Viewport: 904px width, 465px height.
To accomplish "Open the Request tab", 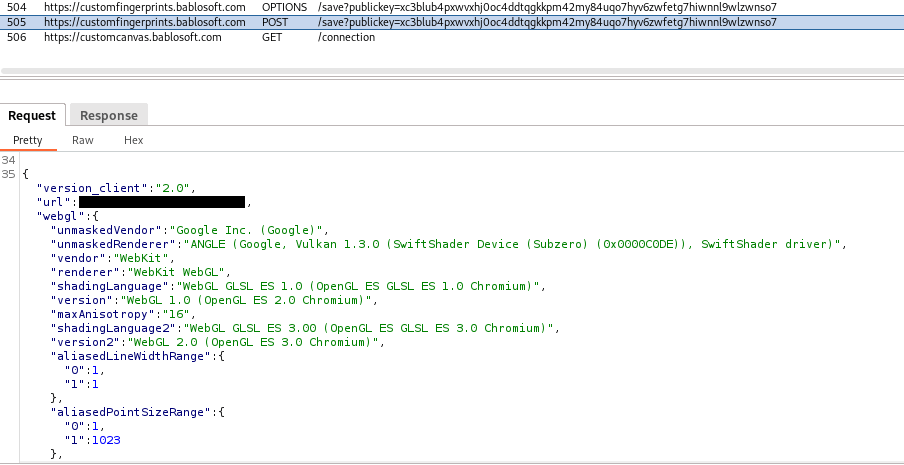I will coord(32,115).
